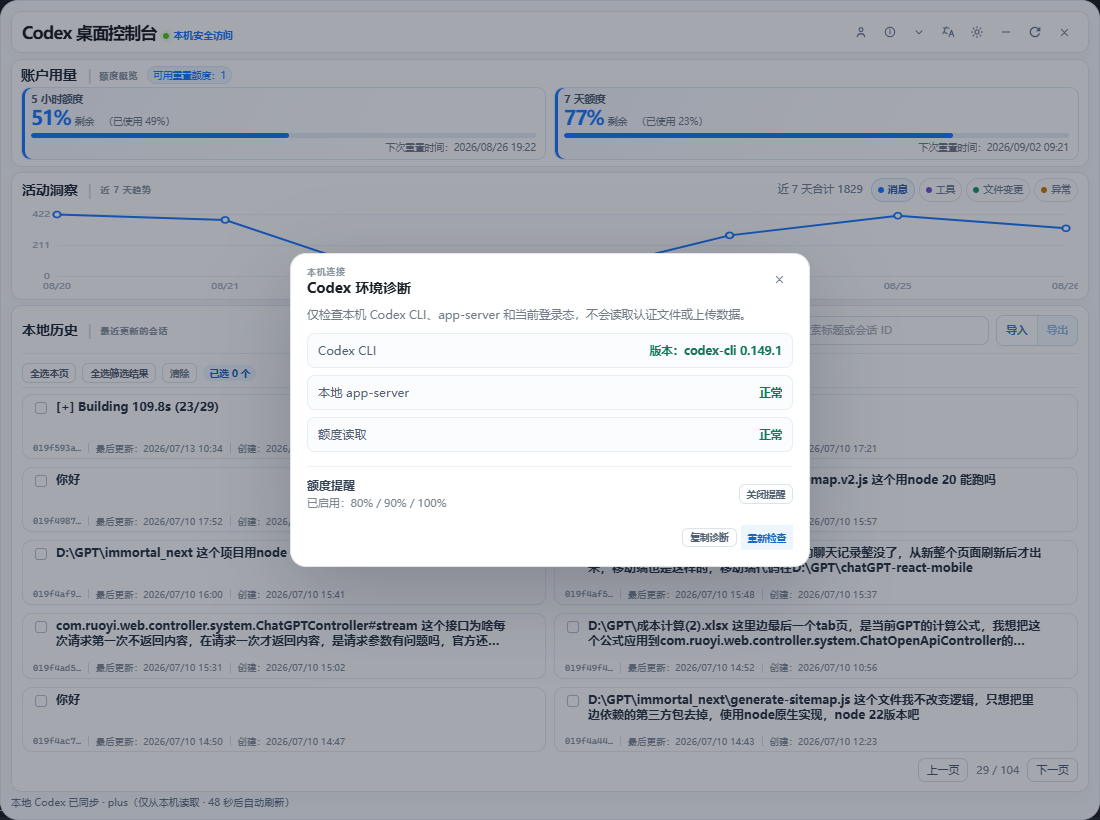Close the Codex 环境诊断 dialog
This screenshot has width=1100, height=820.
[x=779, y=279]
